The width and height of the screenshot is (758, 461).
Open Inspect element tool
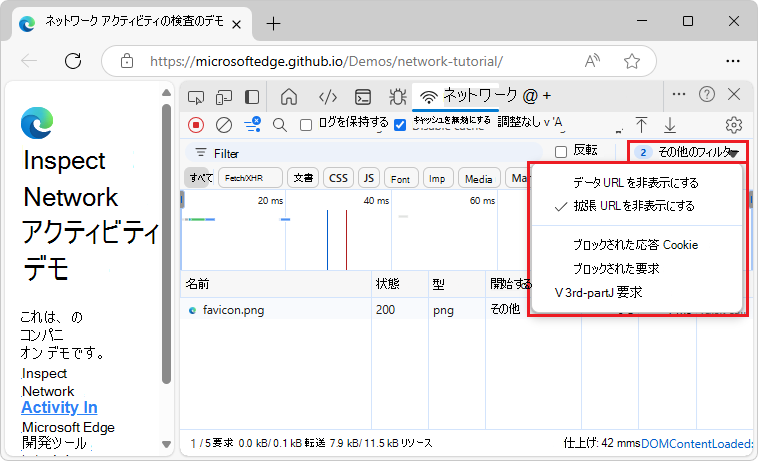(x=196, y=97)
